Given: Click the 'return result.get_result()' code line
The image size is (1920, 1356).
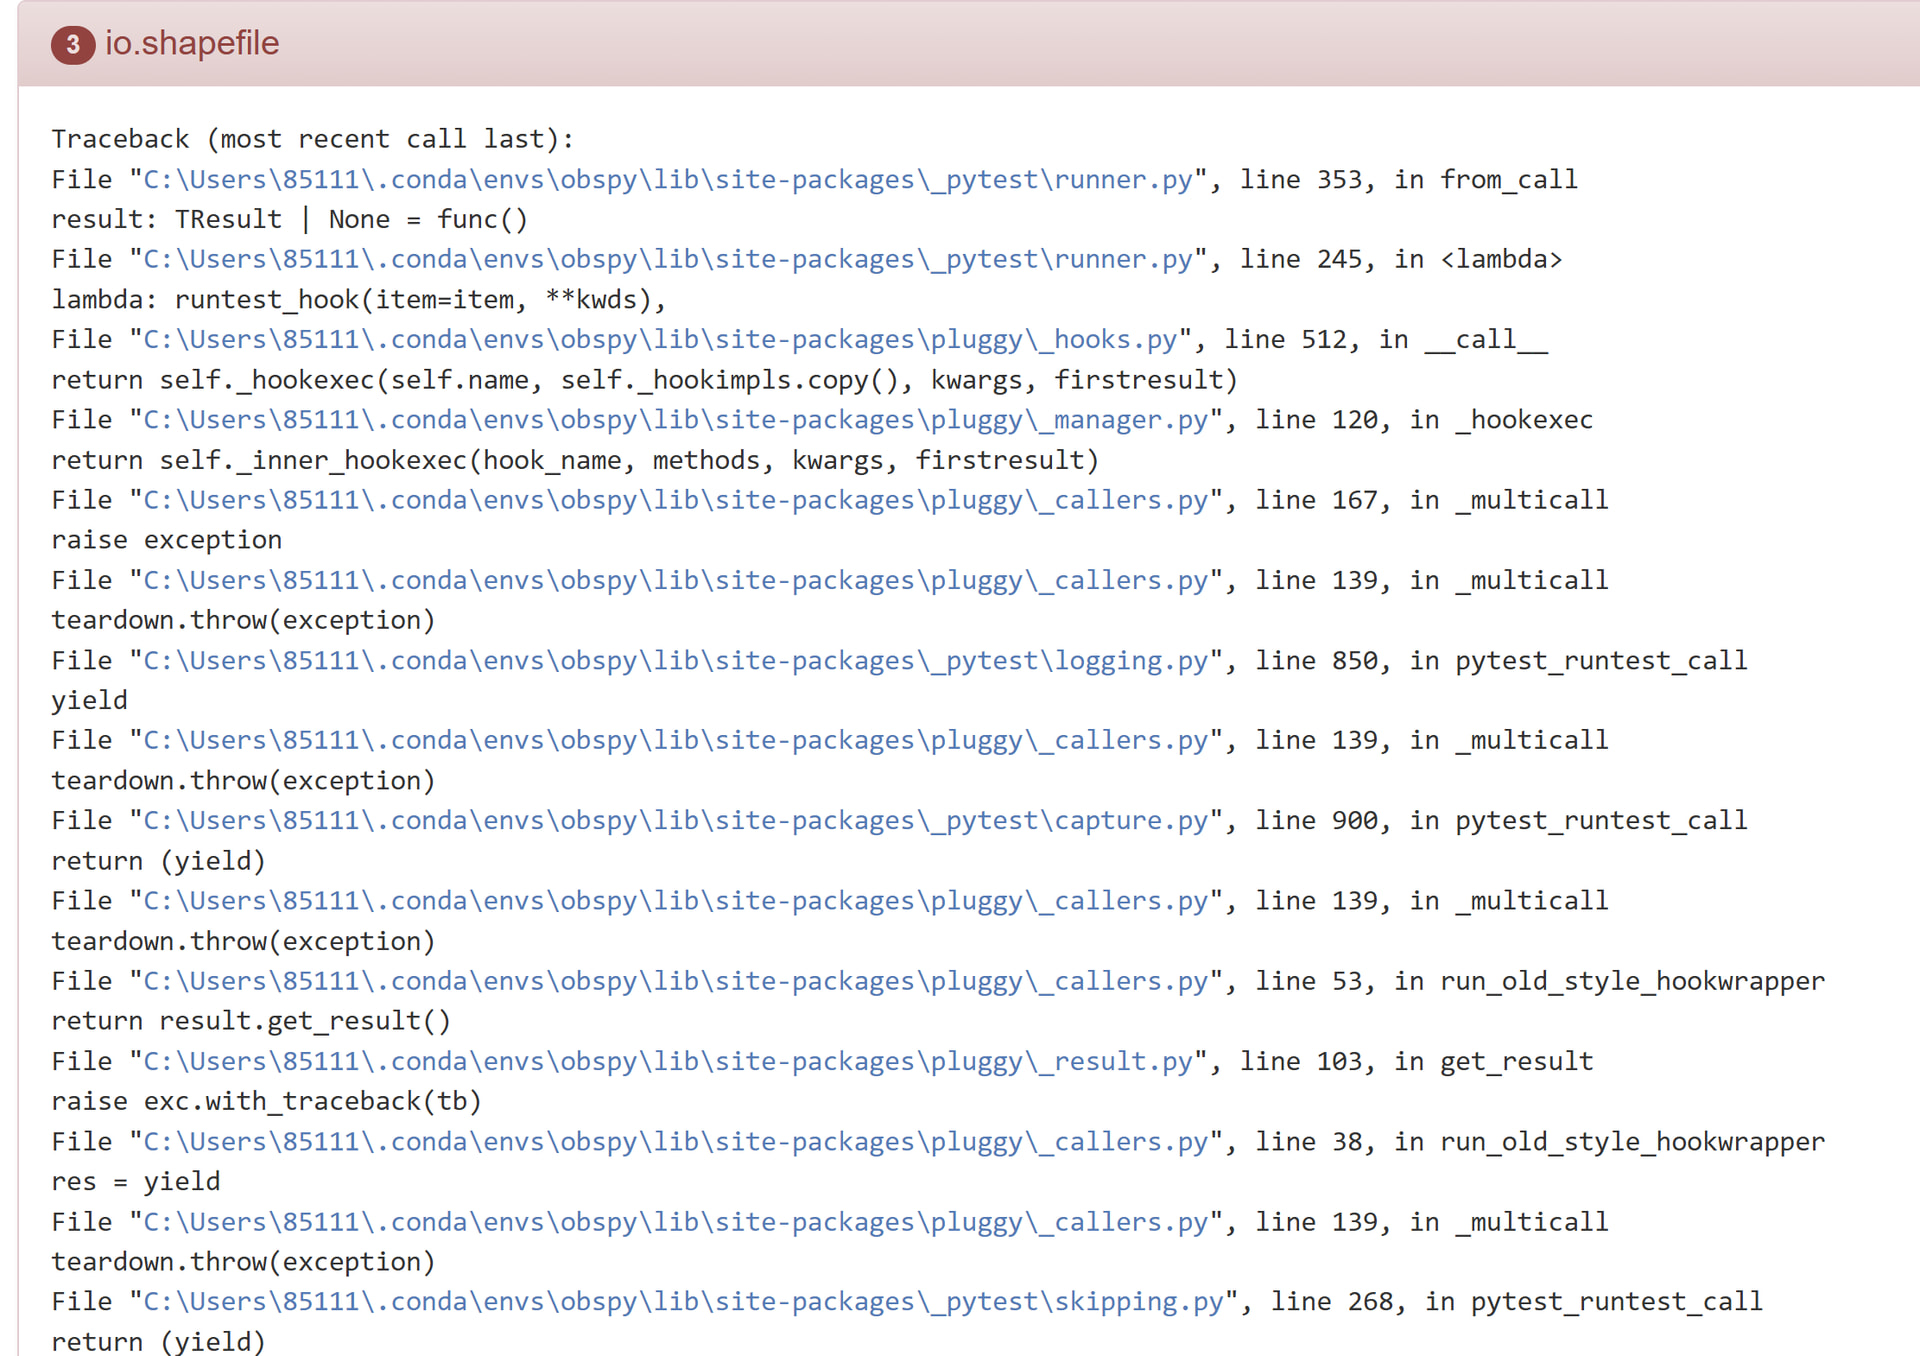Looking at the screenshot, I should pyautogui.click(x=251, y=1021).
